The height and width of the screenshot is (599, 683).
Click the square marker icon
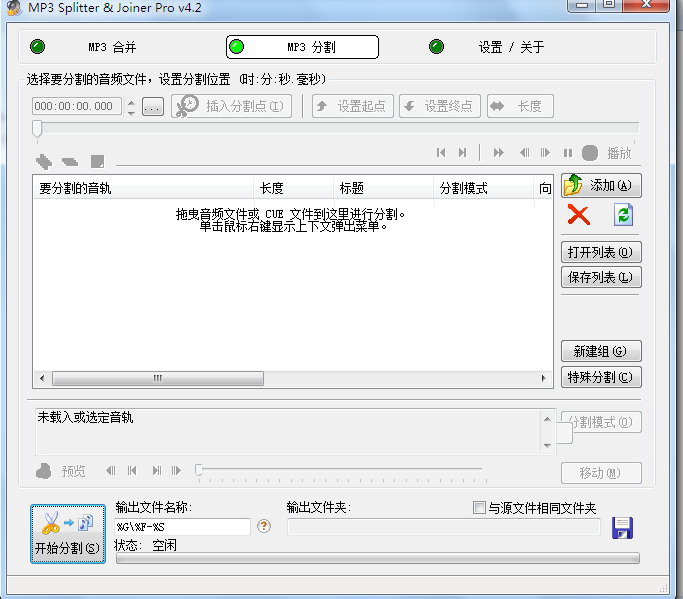[x=97, y=162]
